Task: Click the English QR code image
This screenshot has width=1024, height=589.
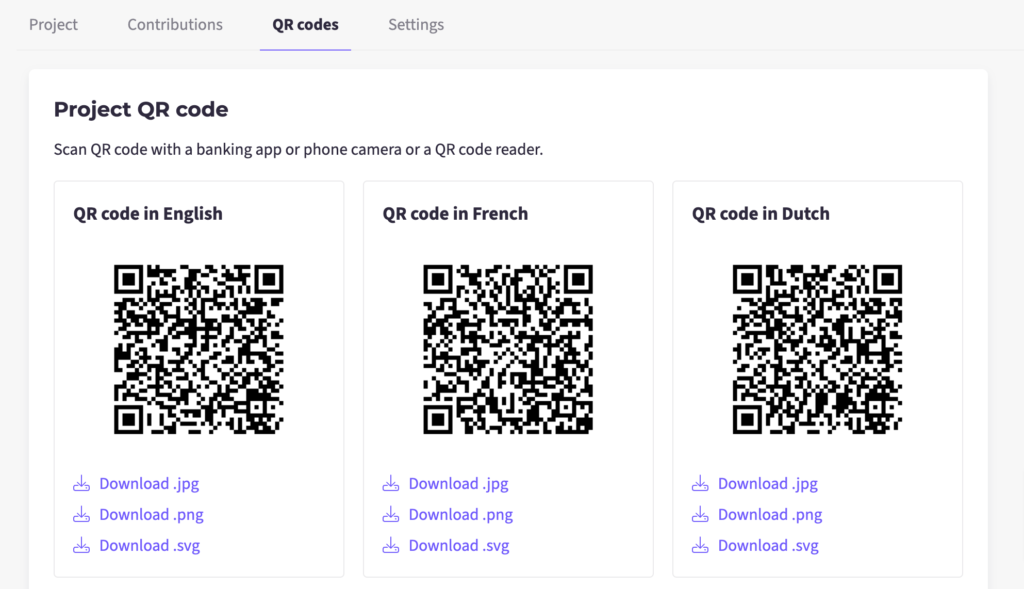Action: pyautogui.click(x=199, y=349)
